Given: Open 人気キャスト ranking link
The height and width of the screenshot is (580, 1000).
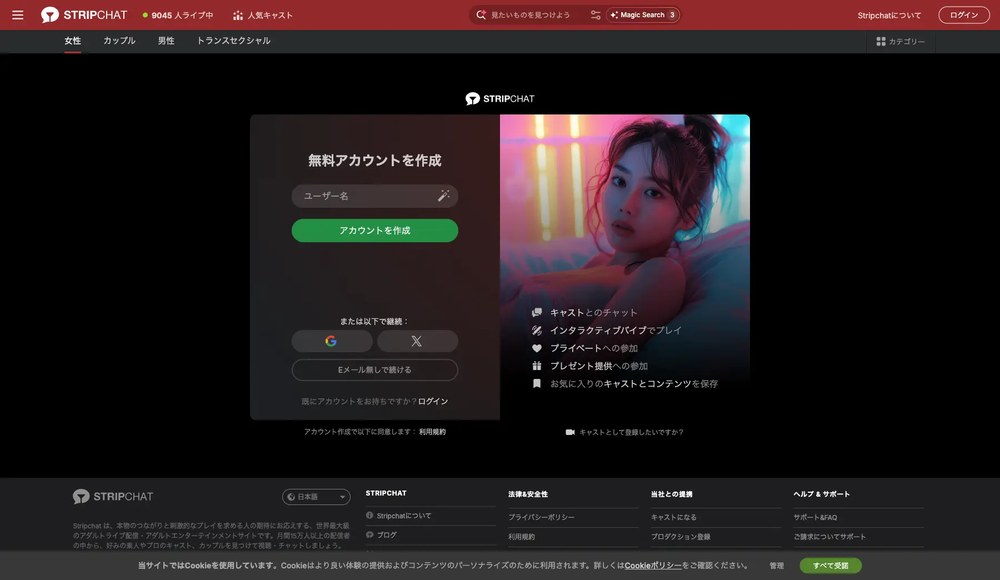Looking at the screenshot, I should 263,15.
